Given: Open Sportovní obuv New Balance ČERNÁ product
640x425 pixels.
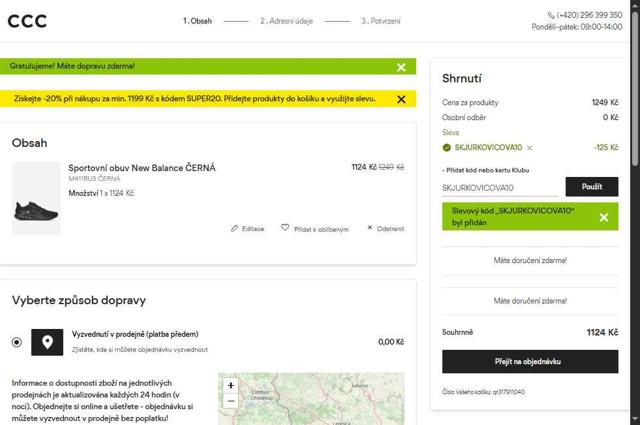Looking at the screenshot, I should [142, 168].
